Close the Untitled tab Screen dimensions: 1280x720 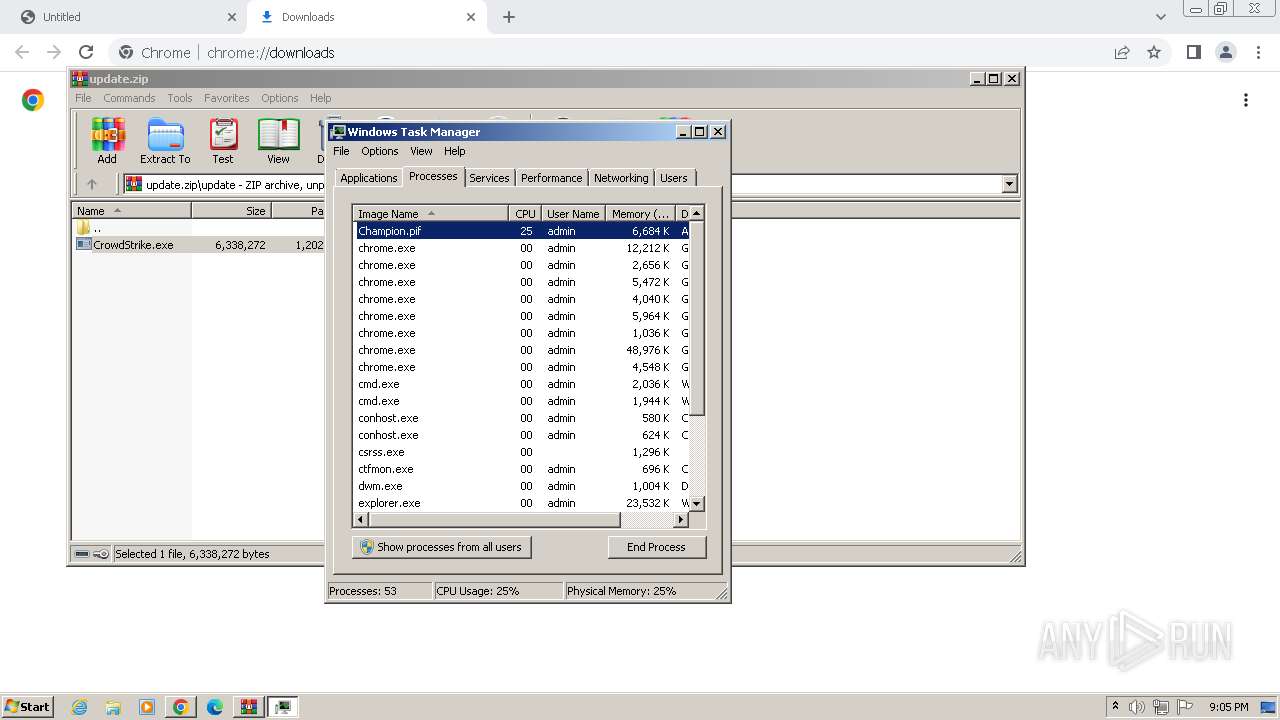(x=232, y=17)
